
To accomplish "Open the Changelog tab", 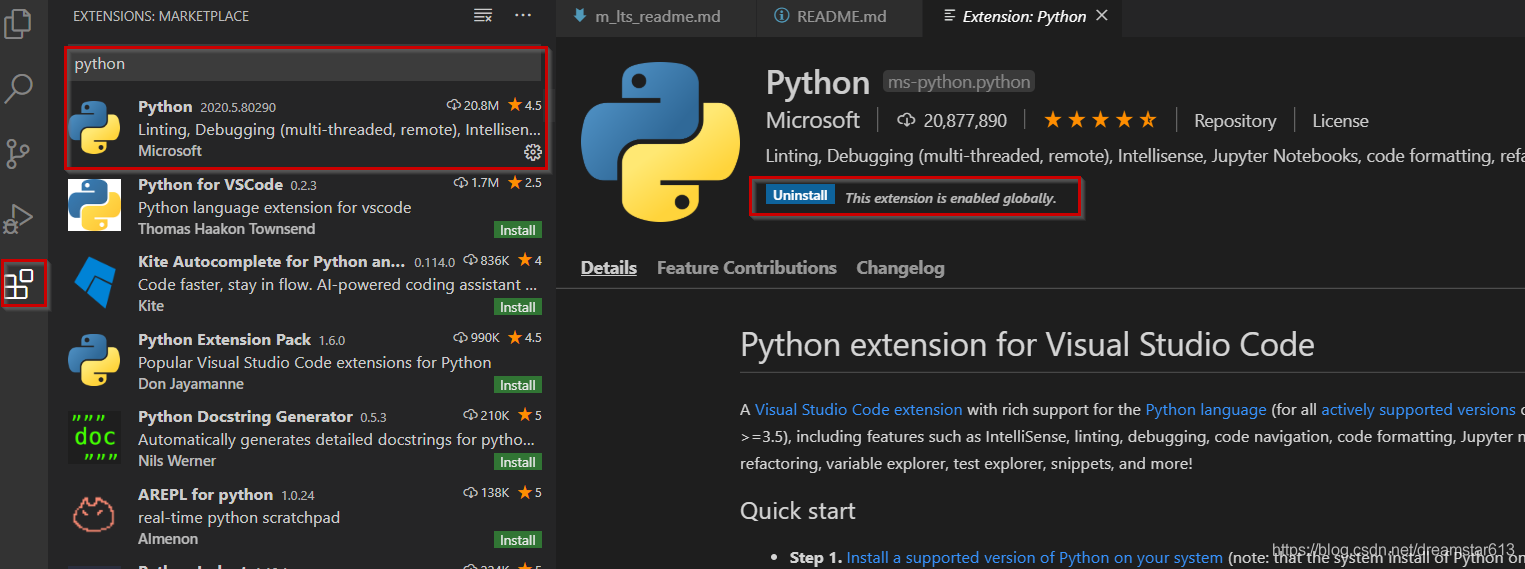I will coord(900,268).
